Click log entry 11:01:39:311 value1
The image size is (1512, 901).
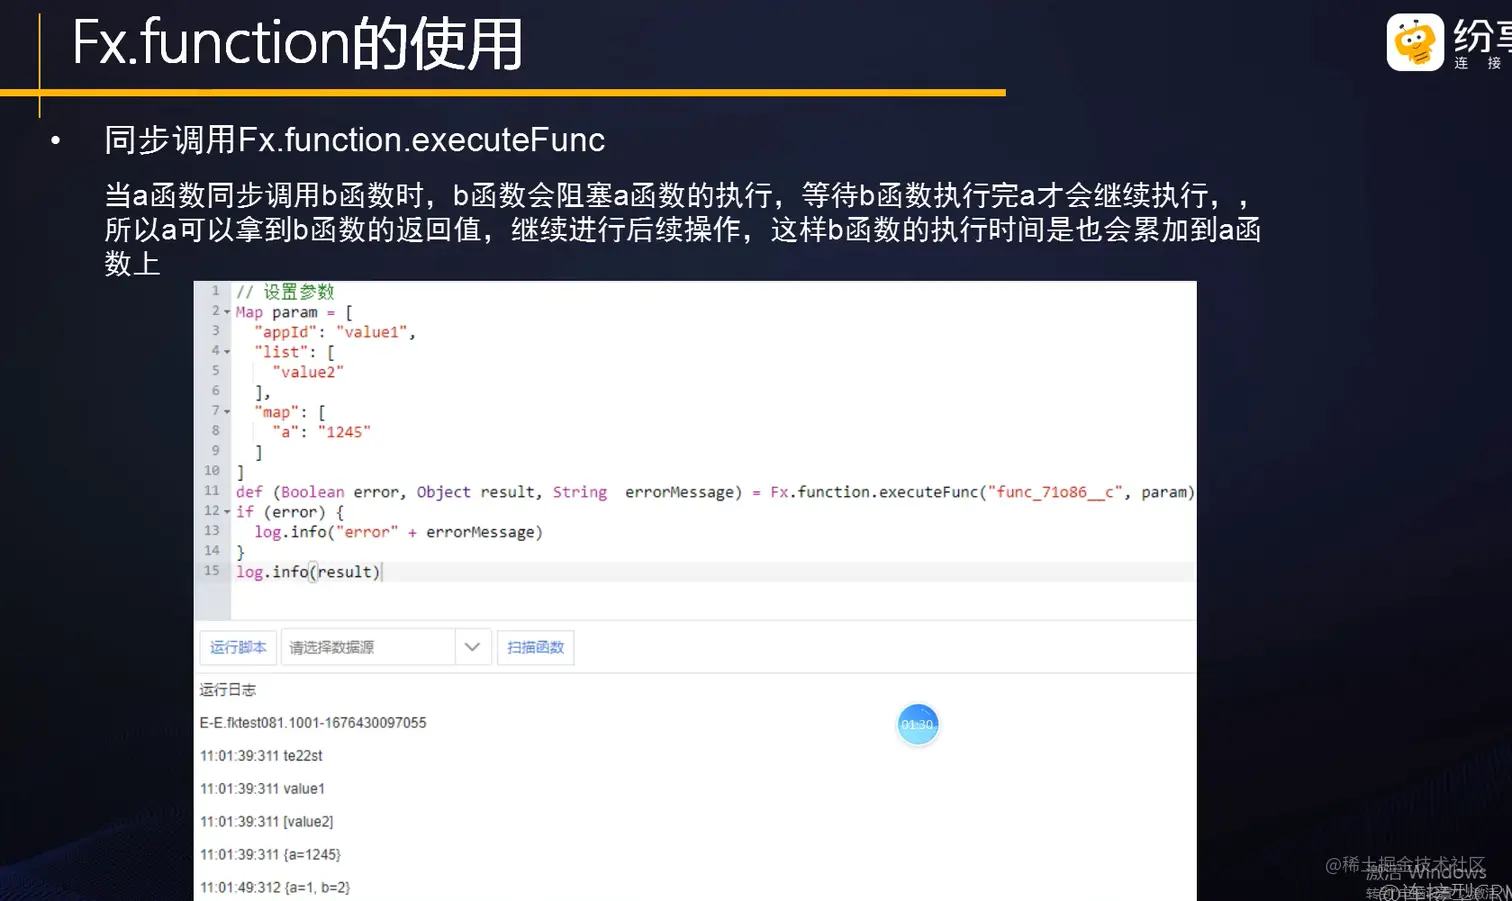point(262,789)
